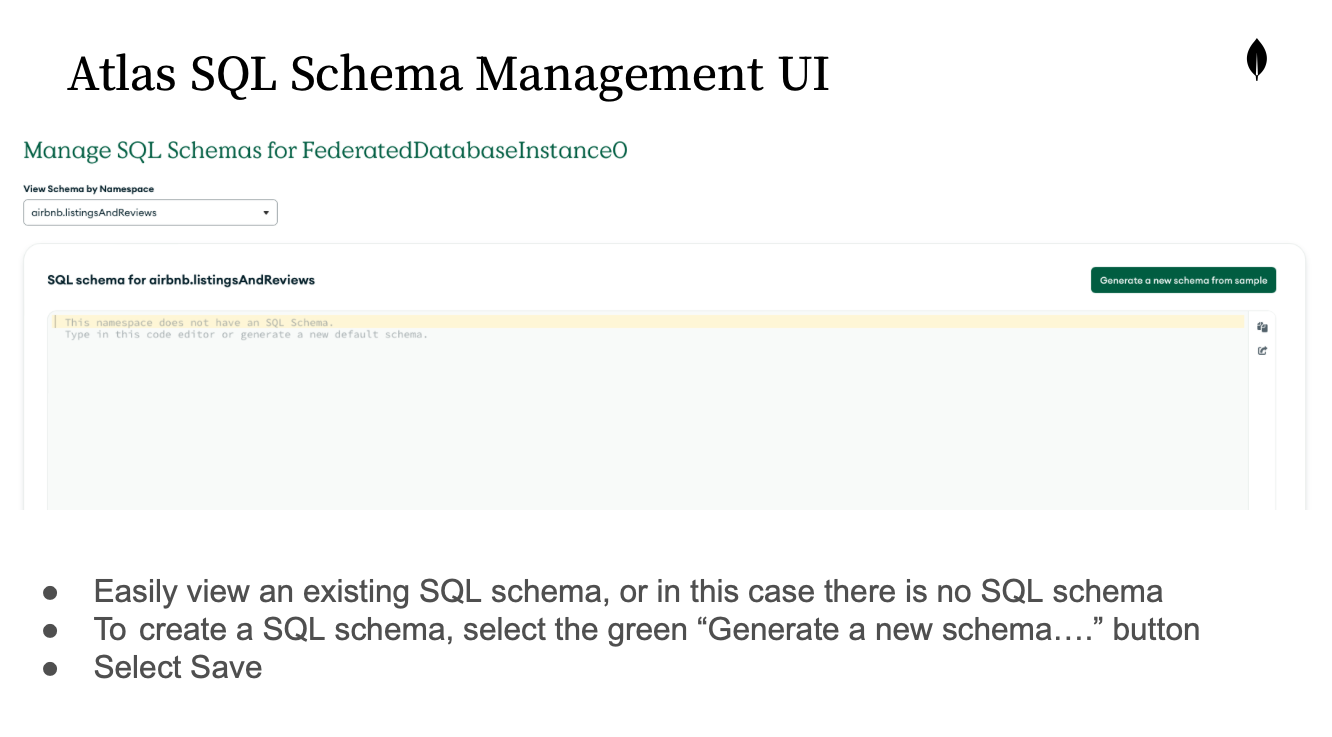
Task: Select the "Type in this code editor" line
Action: click(x=246, y=335)
